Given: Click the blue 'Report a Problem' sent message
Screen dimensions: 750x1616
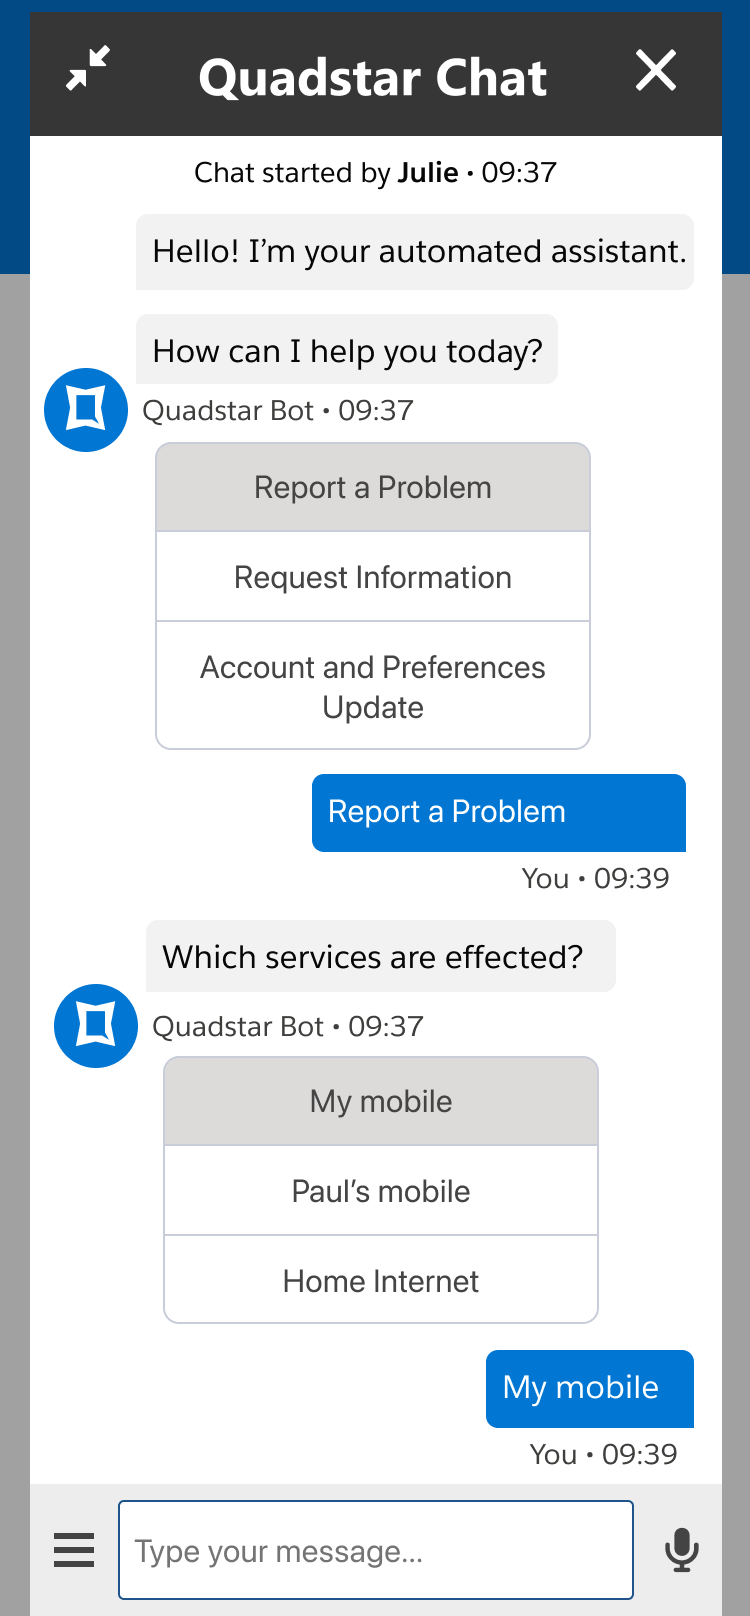Looking at the screenshot, I should pos(498,812).
